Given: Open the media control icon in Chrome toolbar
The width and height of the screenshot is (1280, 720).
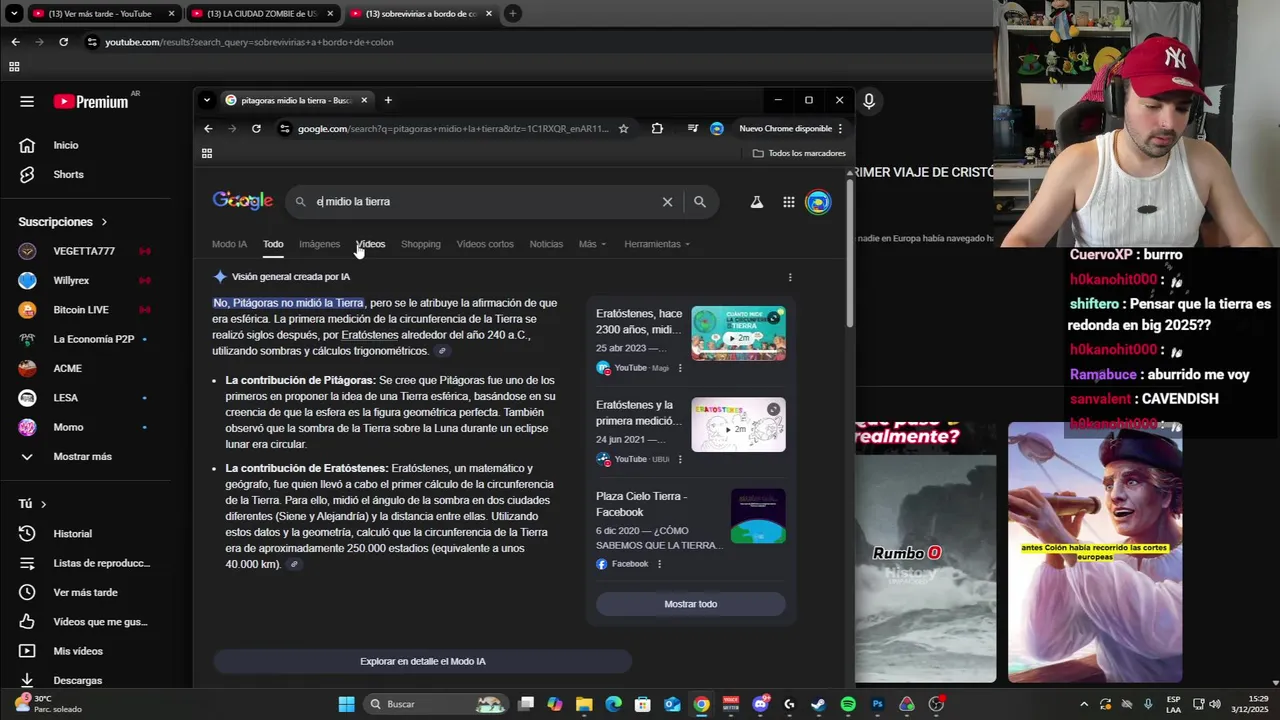Looking at the screenshot, I should click(x=692, y=128).
